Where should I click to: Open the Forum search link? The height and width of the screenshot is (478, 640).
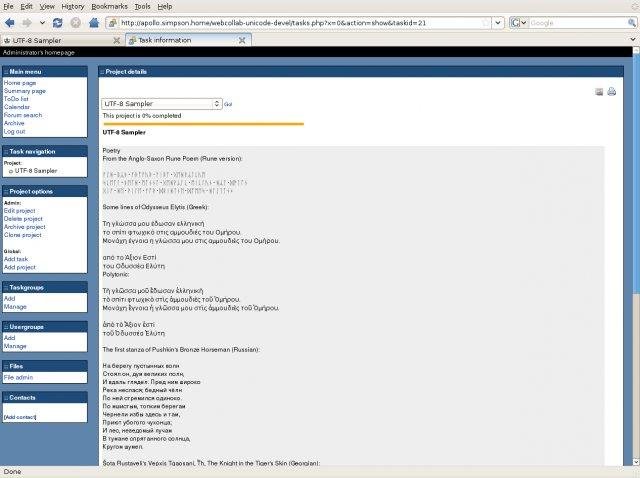pos(23,115)
